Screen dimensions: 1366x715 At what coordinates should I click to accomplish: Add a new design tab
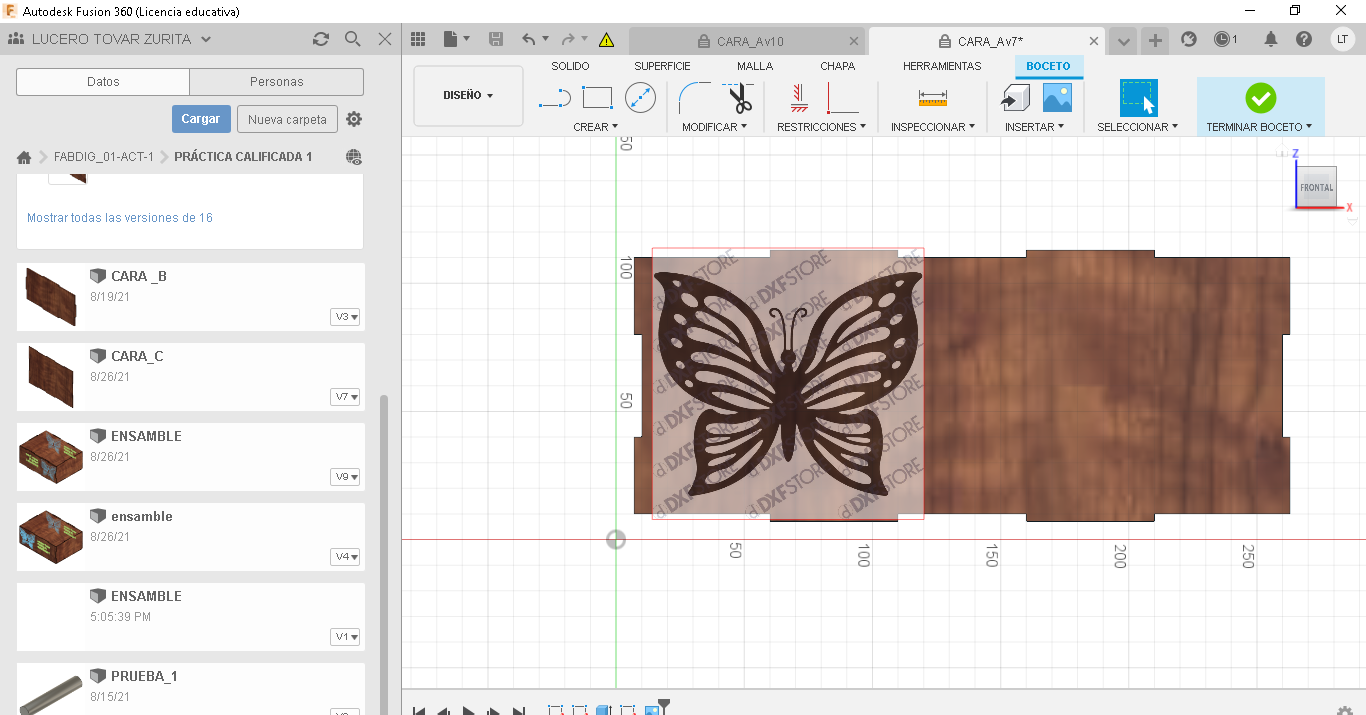pyautogui.click(x=1155, y=40)
